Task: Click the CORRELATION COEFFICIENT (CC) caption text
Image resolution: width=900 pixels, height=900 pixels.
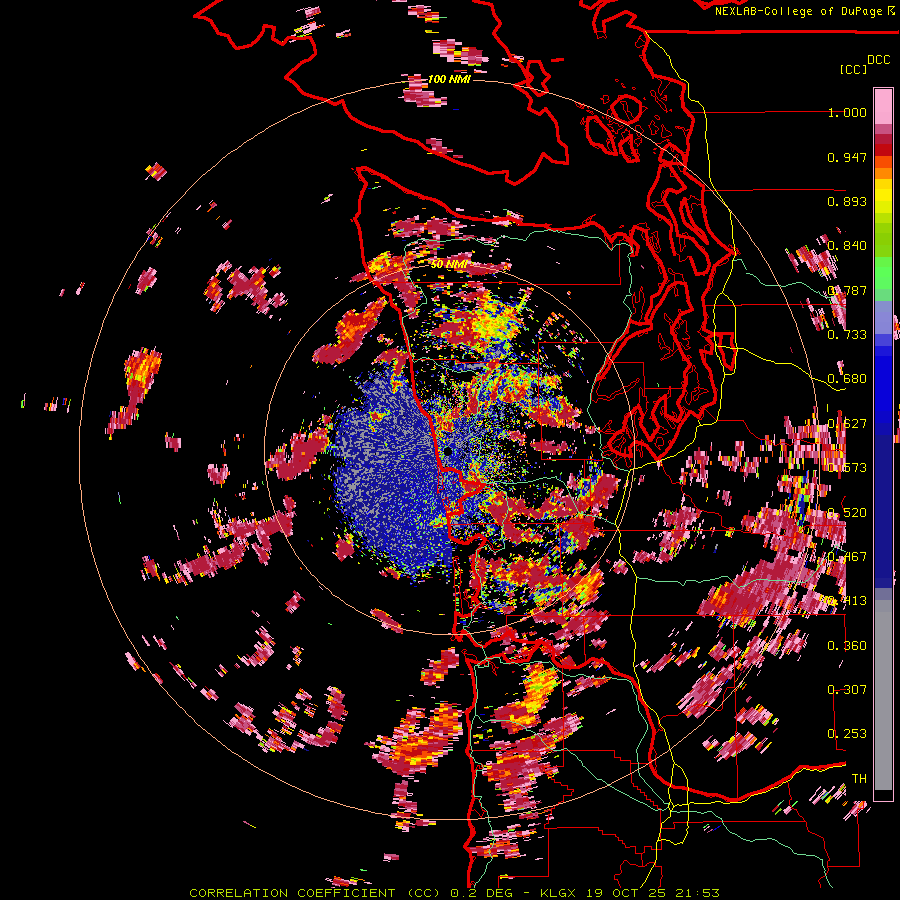Action: coord(315,893)
